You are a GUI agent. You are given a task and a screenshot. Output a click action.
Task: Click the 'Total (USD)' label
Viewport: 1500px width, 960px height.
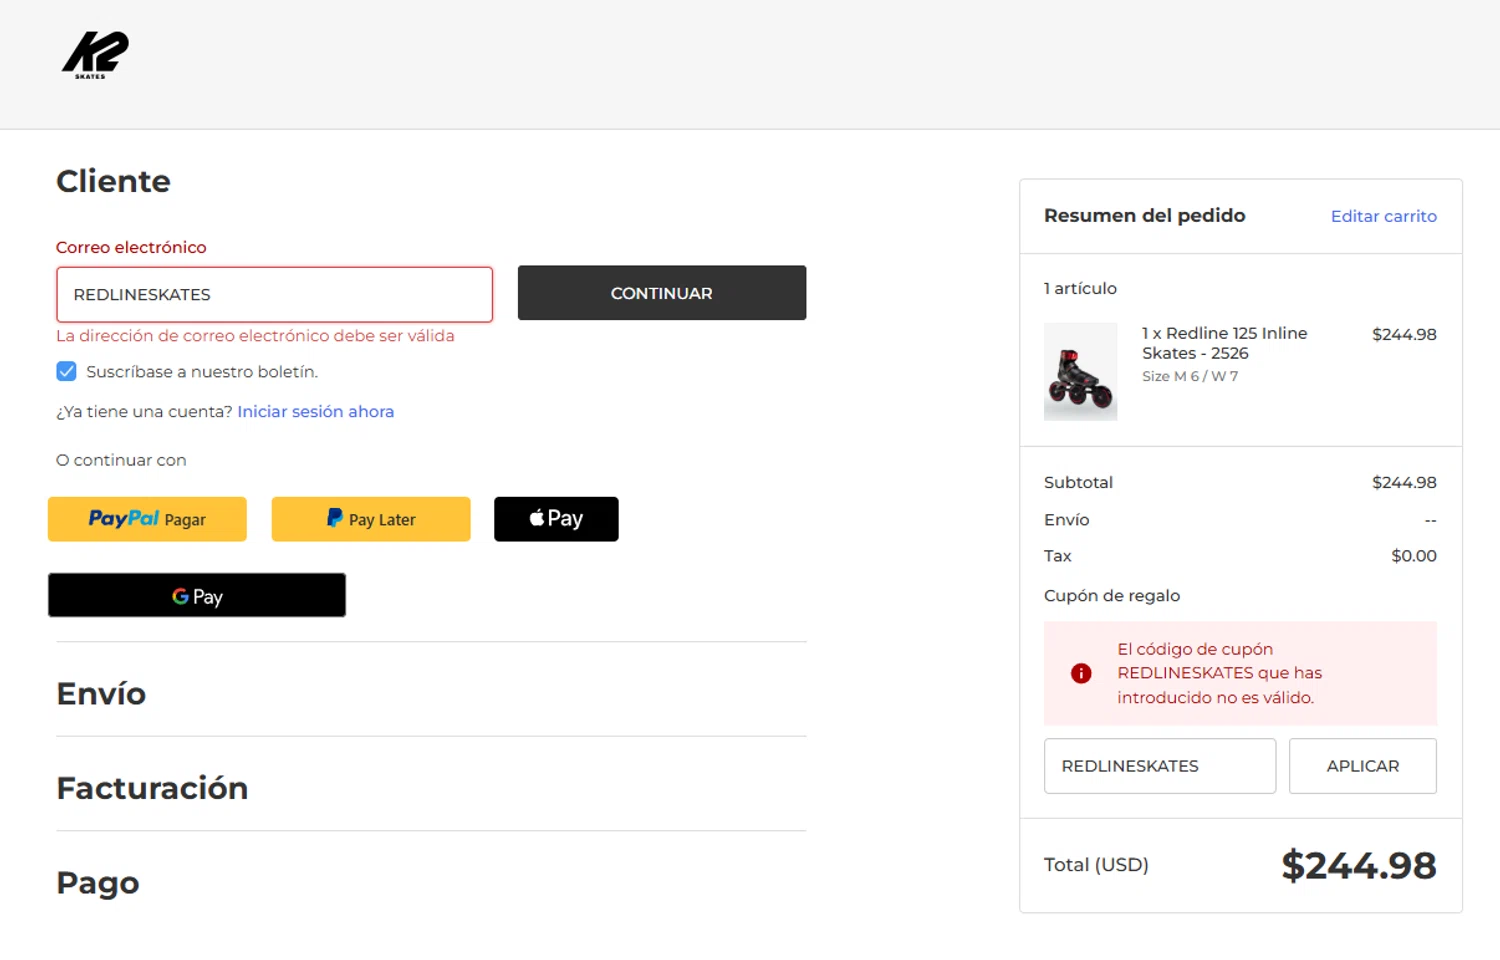coord(1096,865)
